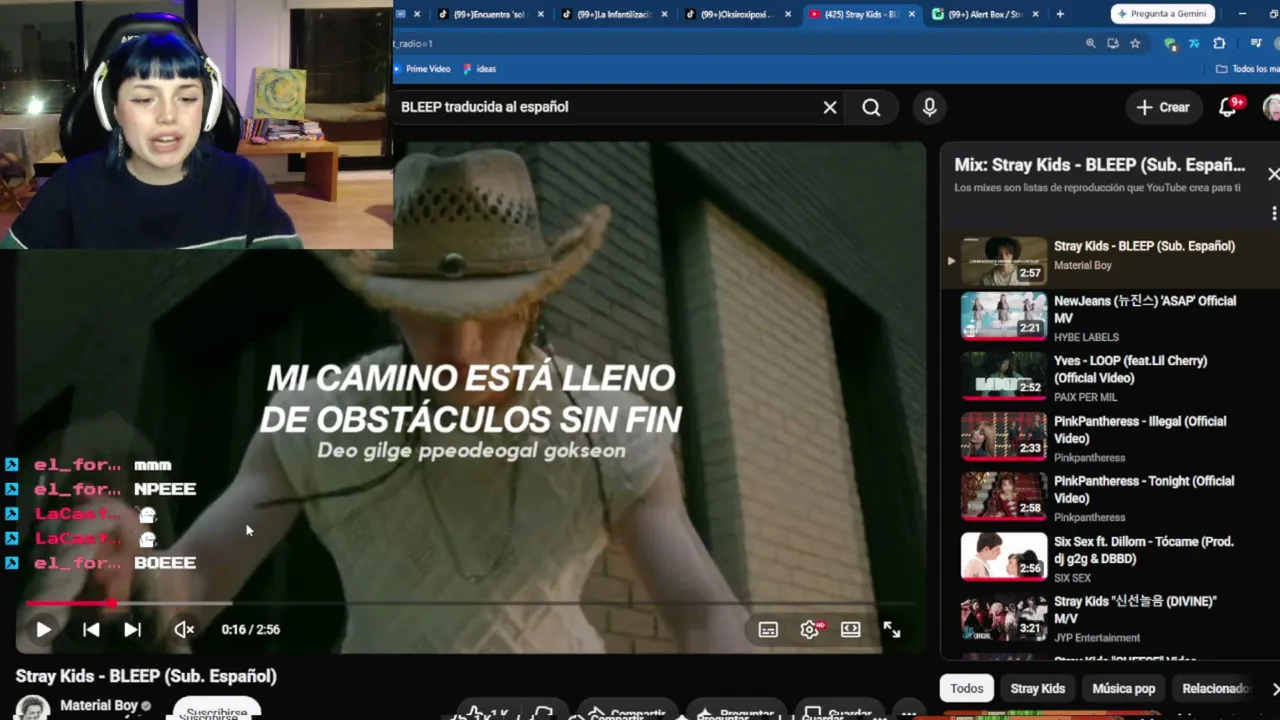Screen dimensions: 1280x720
Task: Switch to the Oksiroxipoxi TikTok tab
Action: coord(736,14)
